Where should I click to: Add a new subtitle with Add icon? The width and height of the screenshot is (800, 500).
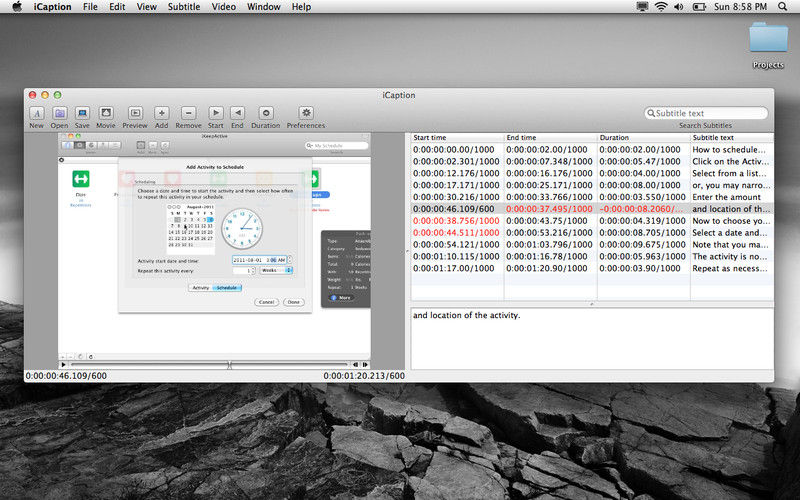click(x=162, y=113)
